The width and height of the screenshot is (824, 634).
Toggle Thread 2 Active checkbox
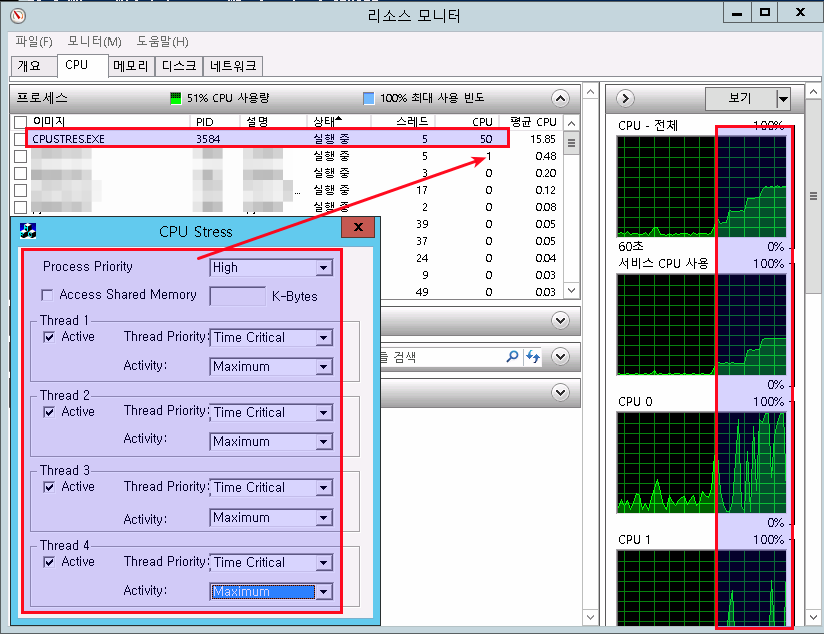tap(49, 412)
